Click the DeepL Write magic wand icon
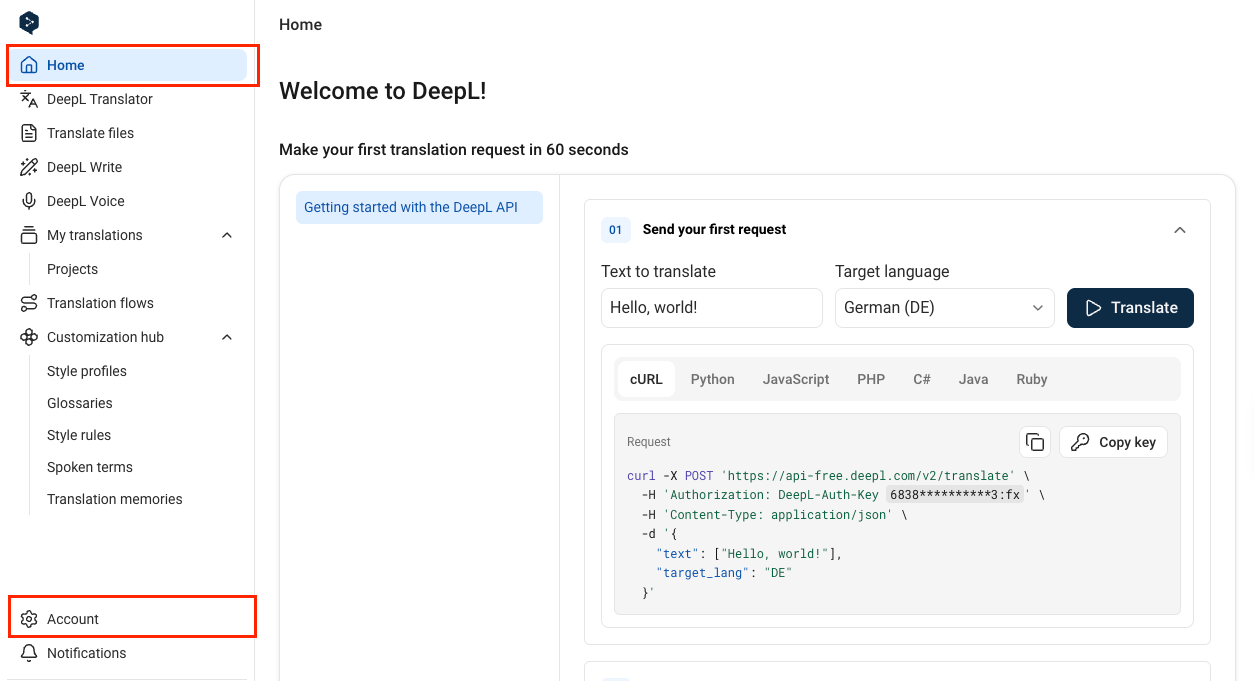 pyautogui.click(x=29, y=167)
